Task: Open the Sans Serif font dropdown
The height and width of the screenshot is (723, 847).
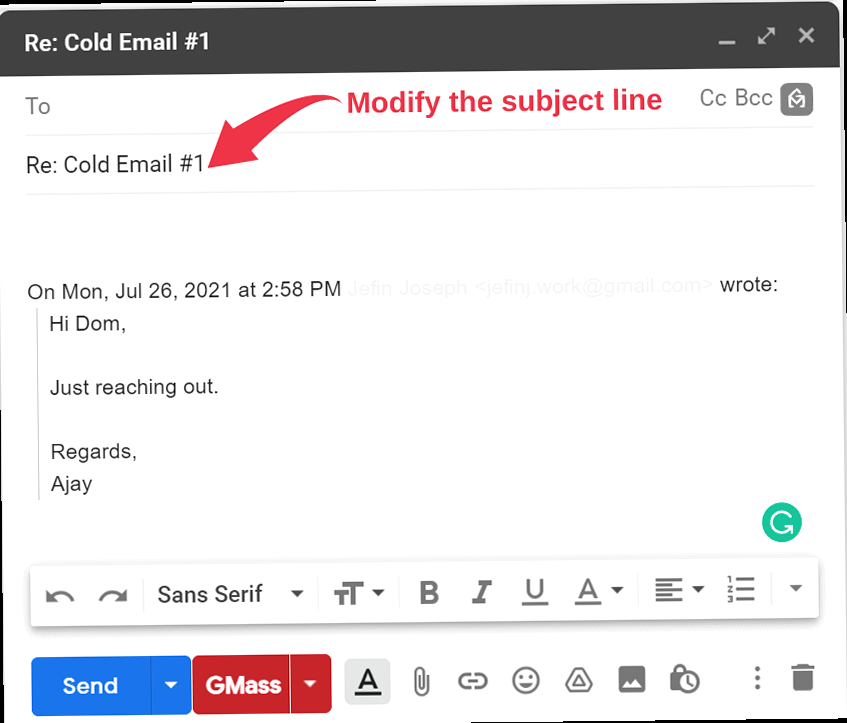Action: pos(230,594)
